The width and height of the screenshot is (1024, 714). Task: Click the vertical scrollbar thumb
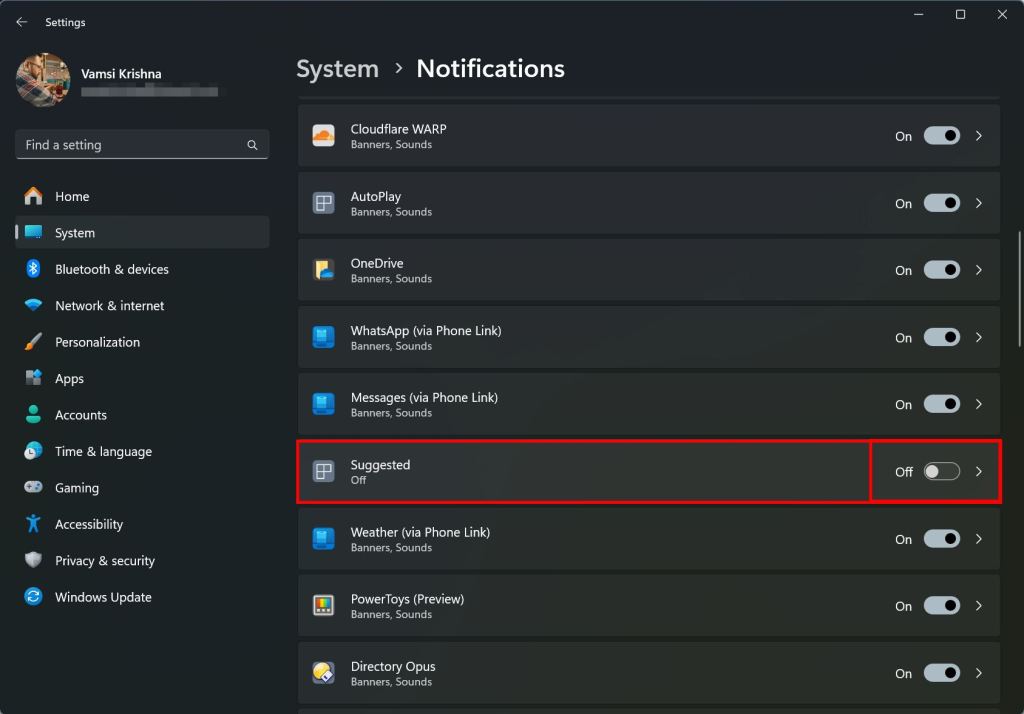point(1019,288)
